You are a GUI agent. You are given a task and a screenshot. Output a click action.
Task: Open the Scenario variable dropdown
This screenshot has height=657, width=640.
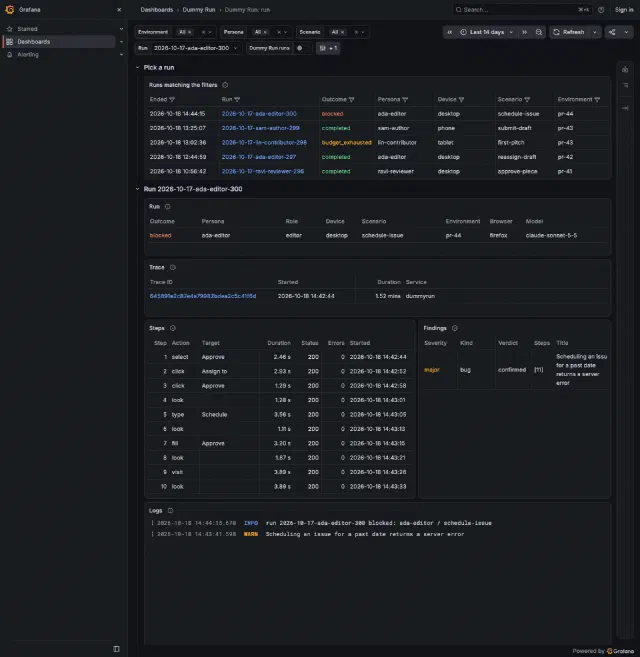tap(363, 32)
